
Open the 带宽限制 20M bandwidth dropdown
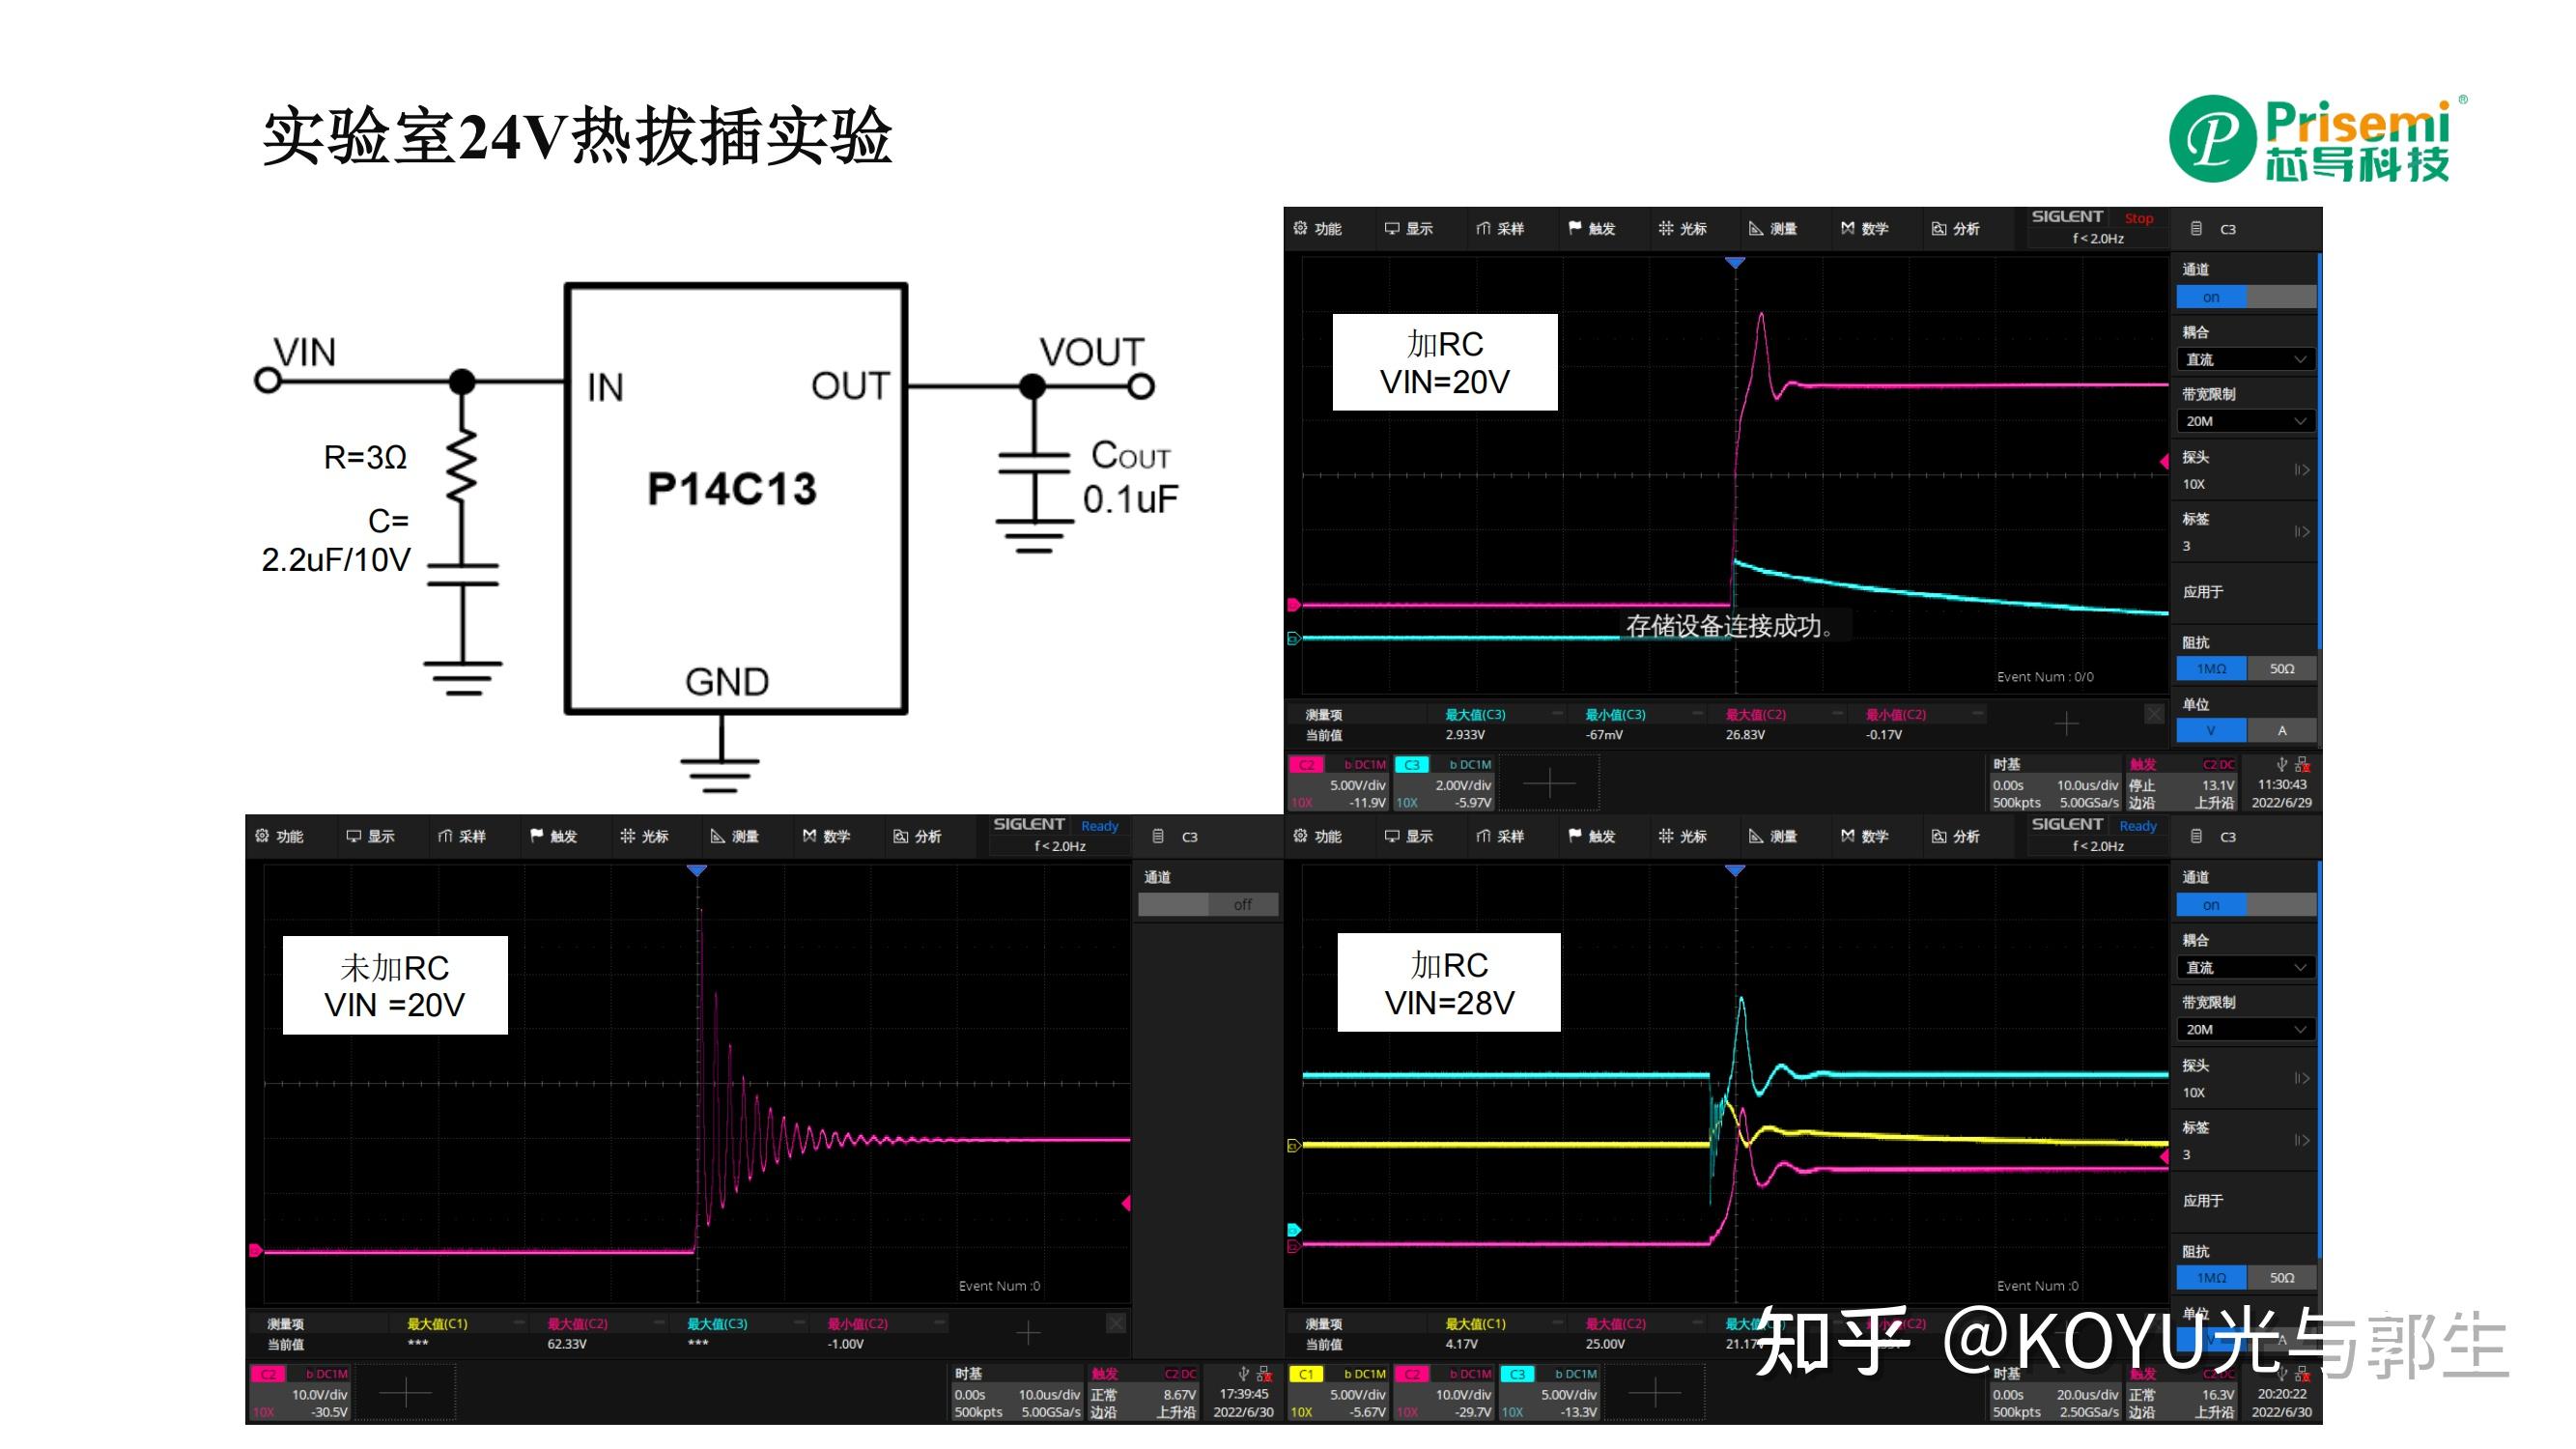pos(2245,420)
